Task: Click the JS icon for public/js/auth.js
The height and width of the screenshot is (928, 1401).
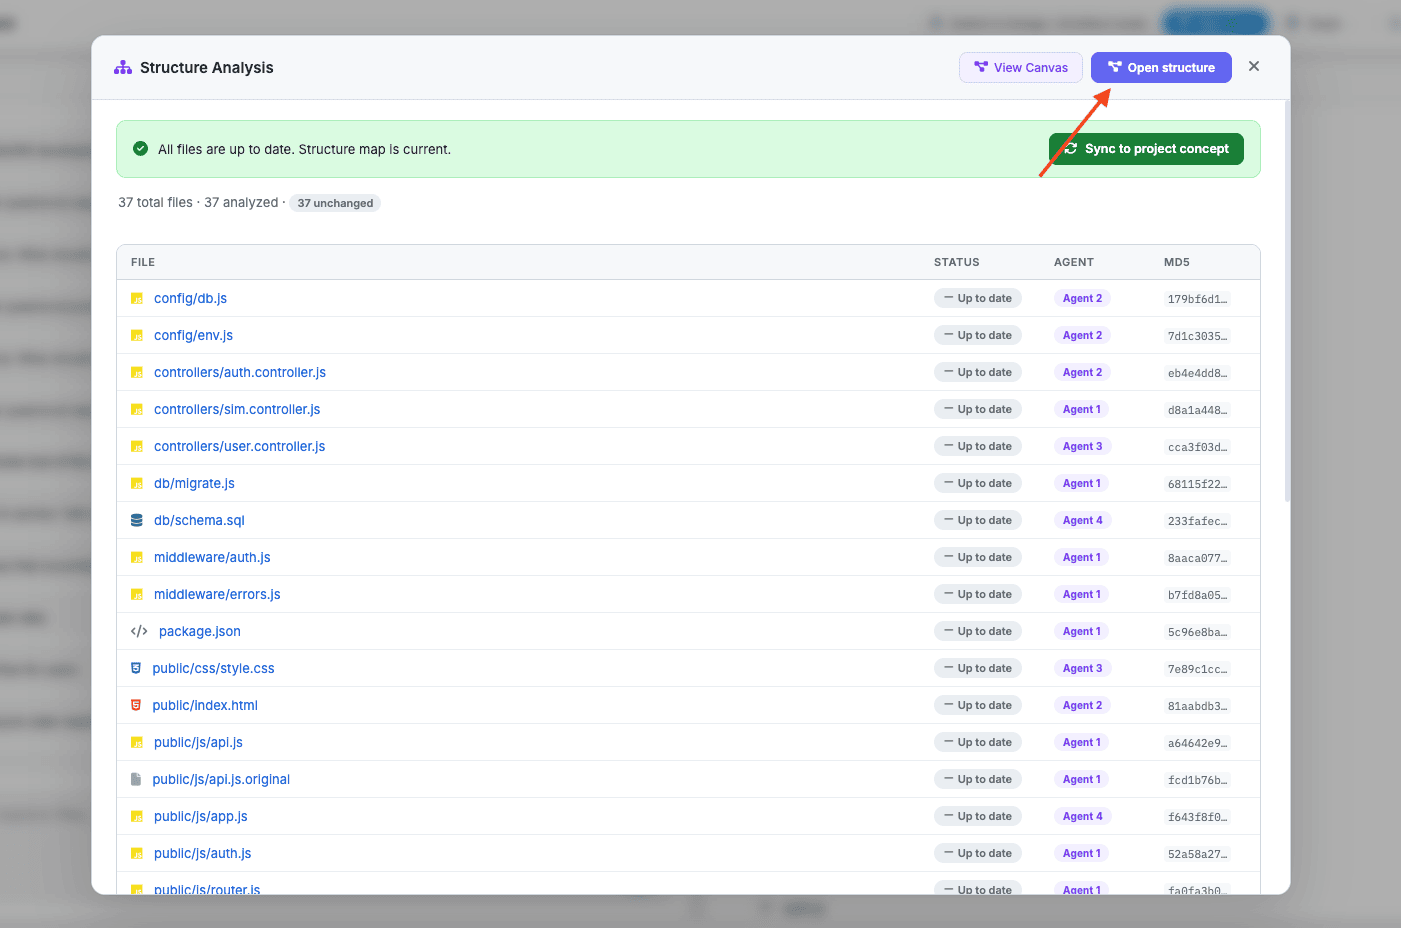Action: click(137, 854)
